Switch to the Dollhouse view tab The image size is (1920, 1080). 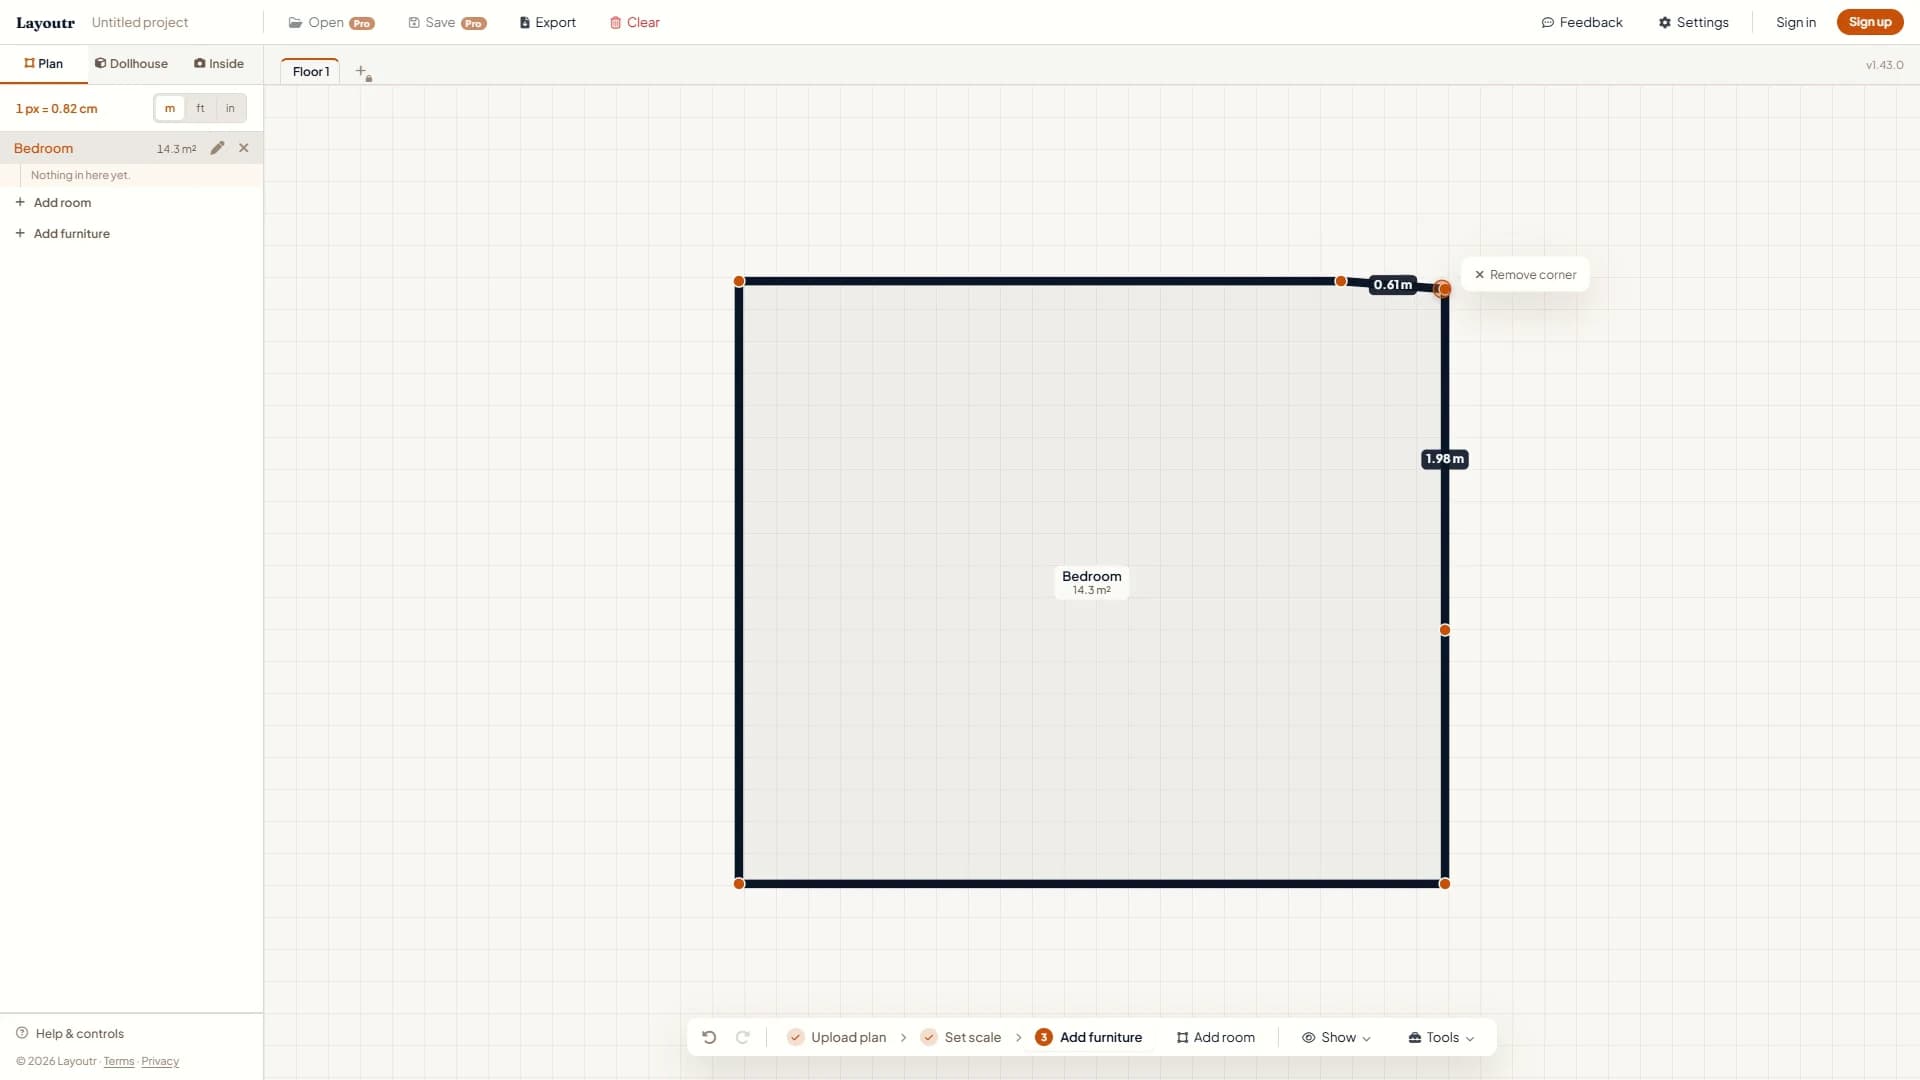(x=131, y=63)
